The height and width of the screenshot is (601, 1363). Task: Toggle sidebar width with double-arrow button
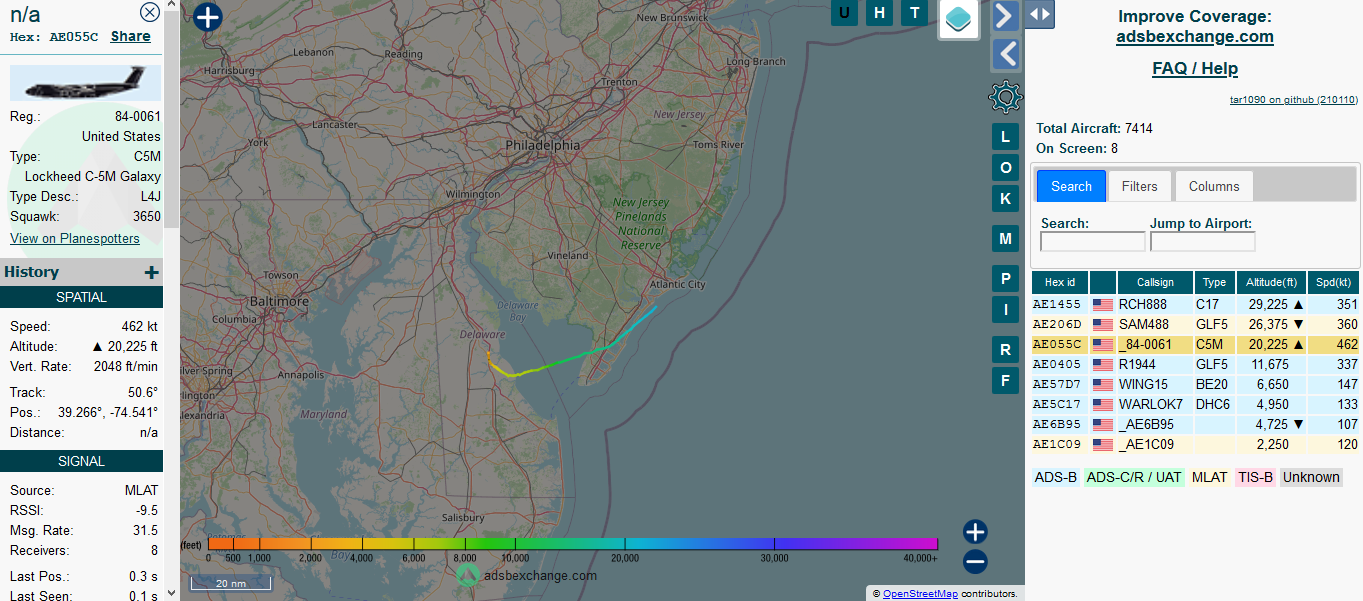coord(1040,13)
